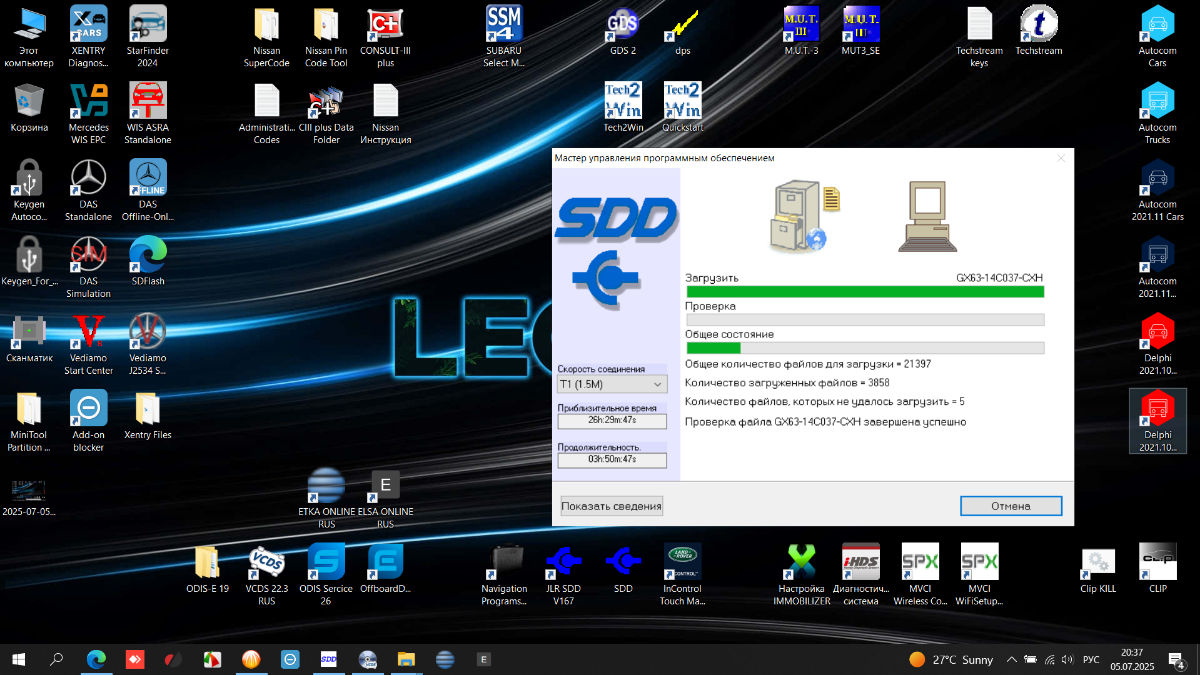Open taskbar search magnifier
The image size is (1200, 675).
pos(57,659)
